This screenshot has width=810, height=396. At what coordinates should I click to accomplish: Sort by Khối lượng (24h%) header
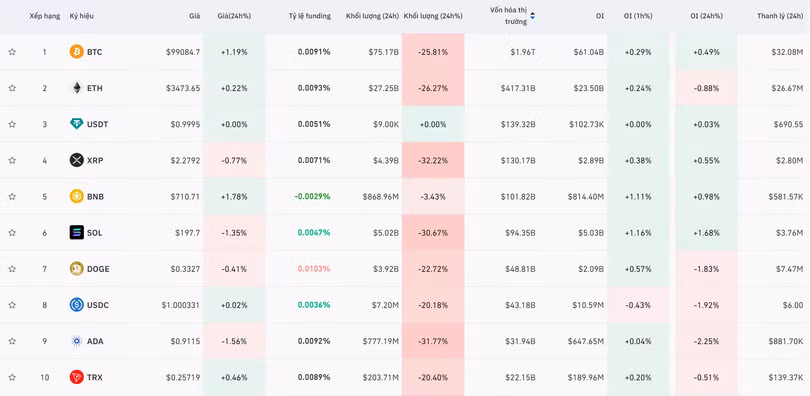pyautogui.click(x=433, y=16)
